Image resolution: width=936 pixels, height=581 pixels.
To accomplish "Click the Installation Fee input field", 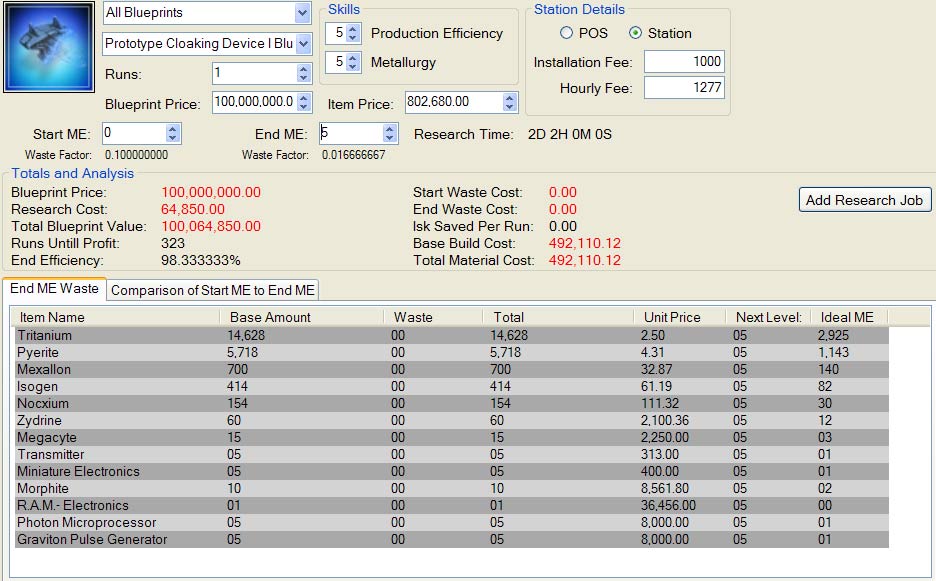I will [x=683, y=62].
